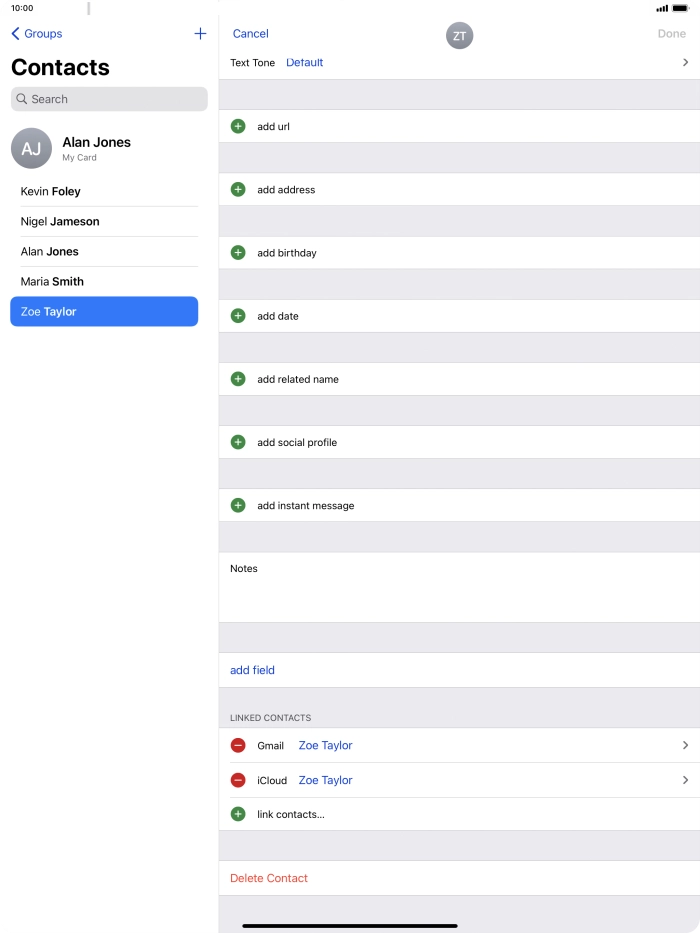Tap green plus beside add address
700x933 pixels.
[238, 190]
